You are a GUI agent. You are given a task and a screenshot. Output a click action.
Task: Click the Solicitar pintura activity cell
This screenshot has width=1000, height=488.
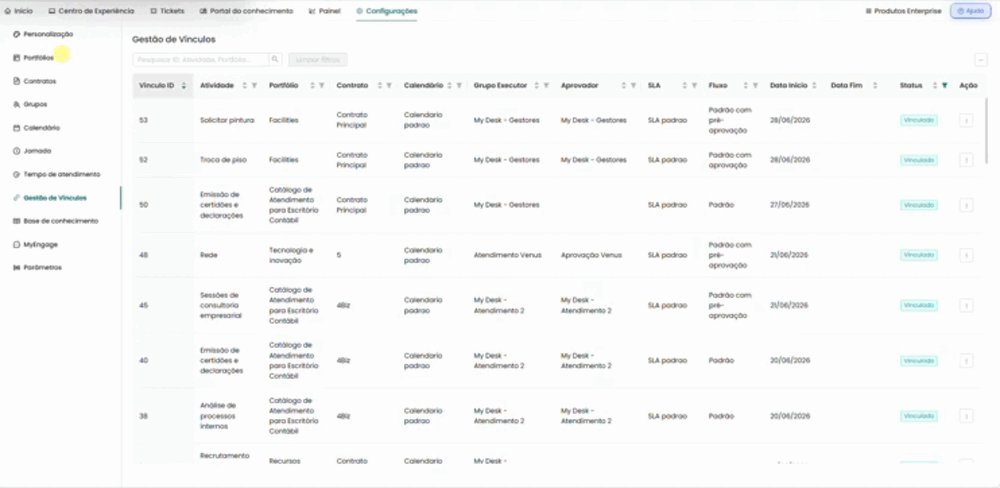point(227,121)
